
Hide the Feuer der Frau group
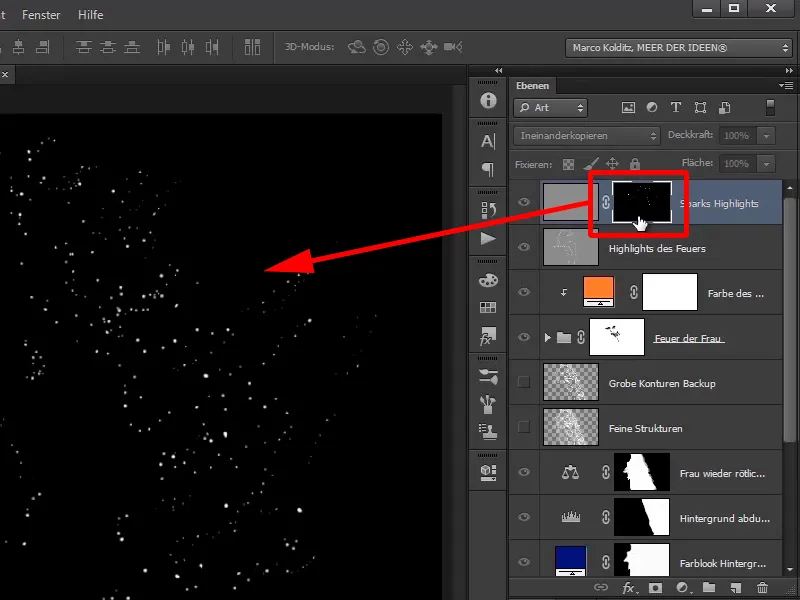pos(523,337)
